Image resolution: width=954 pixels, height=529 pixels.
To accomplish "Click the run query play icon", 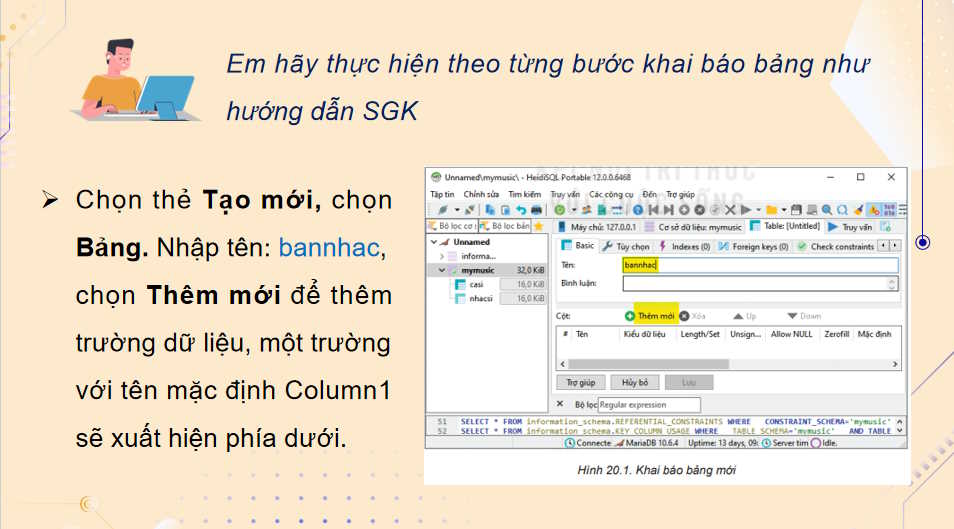I will pyautogui.click(x=746, y=210).
